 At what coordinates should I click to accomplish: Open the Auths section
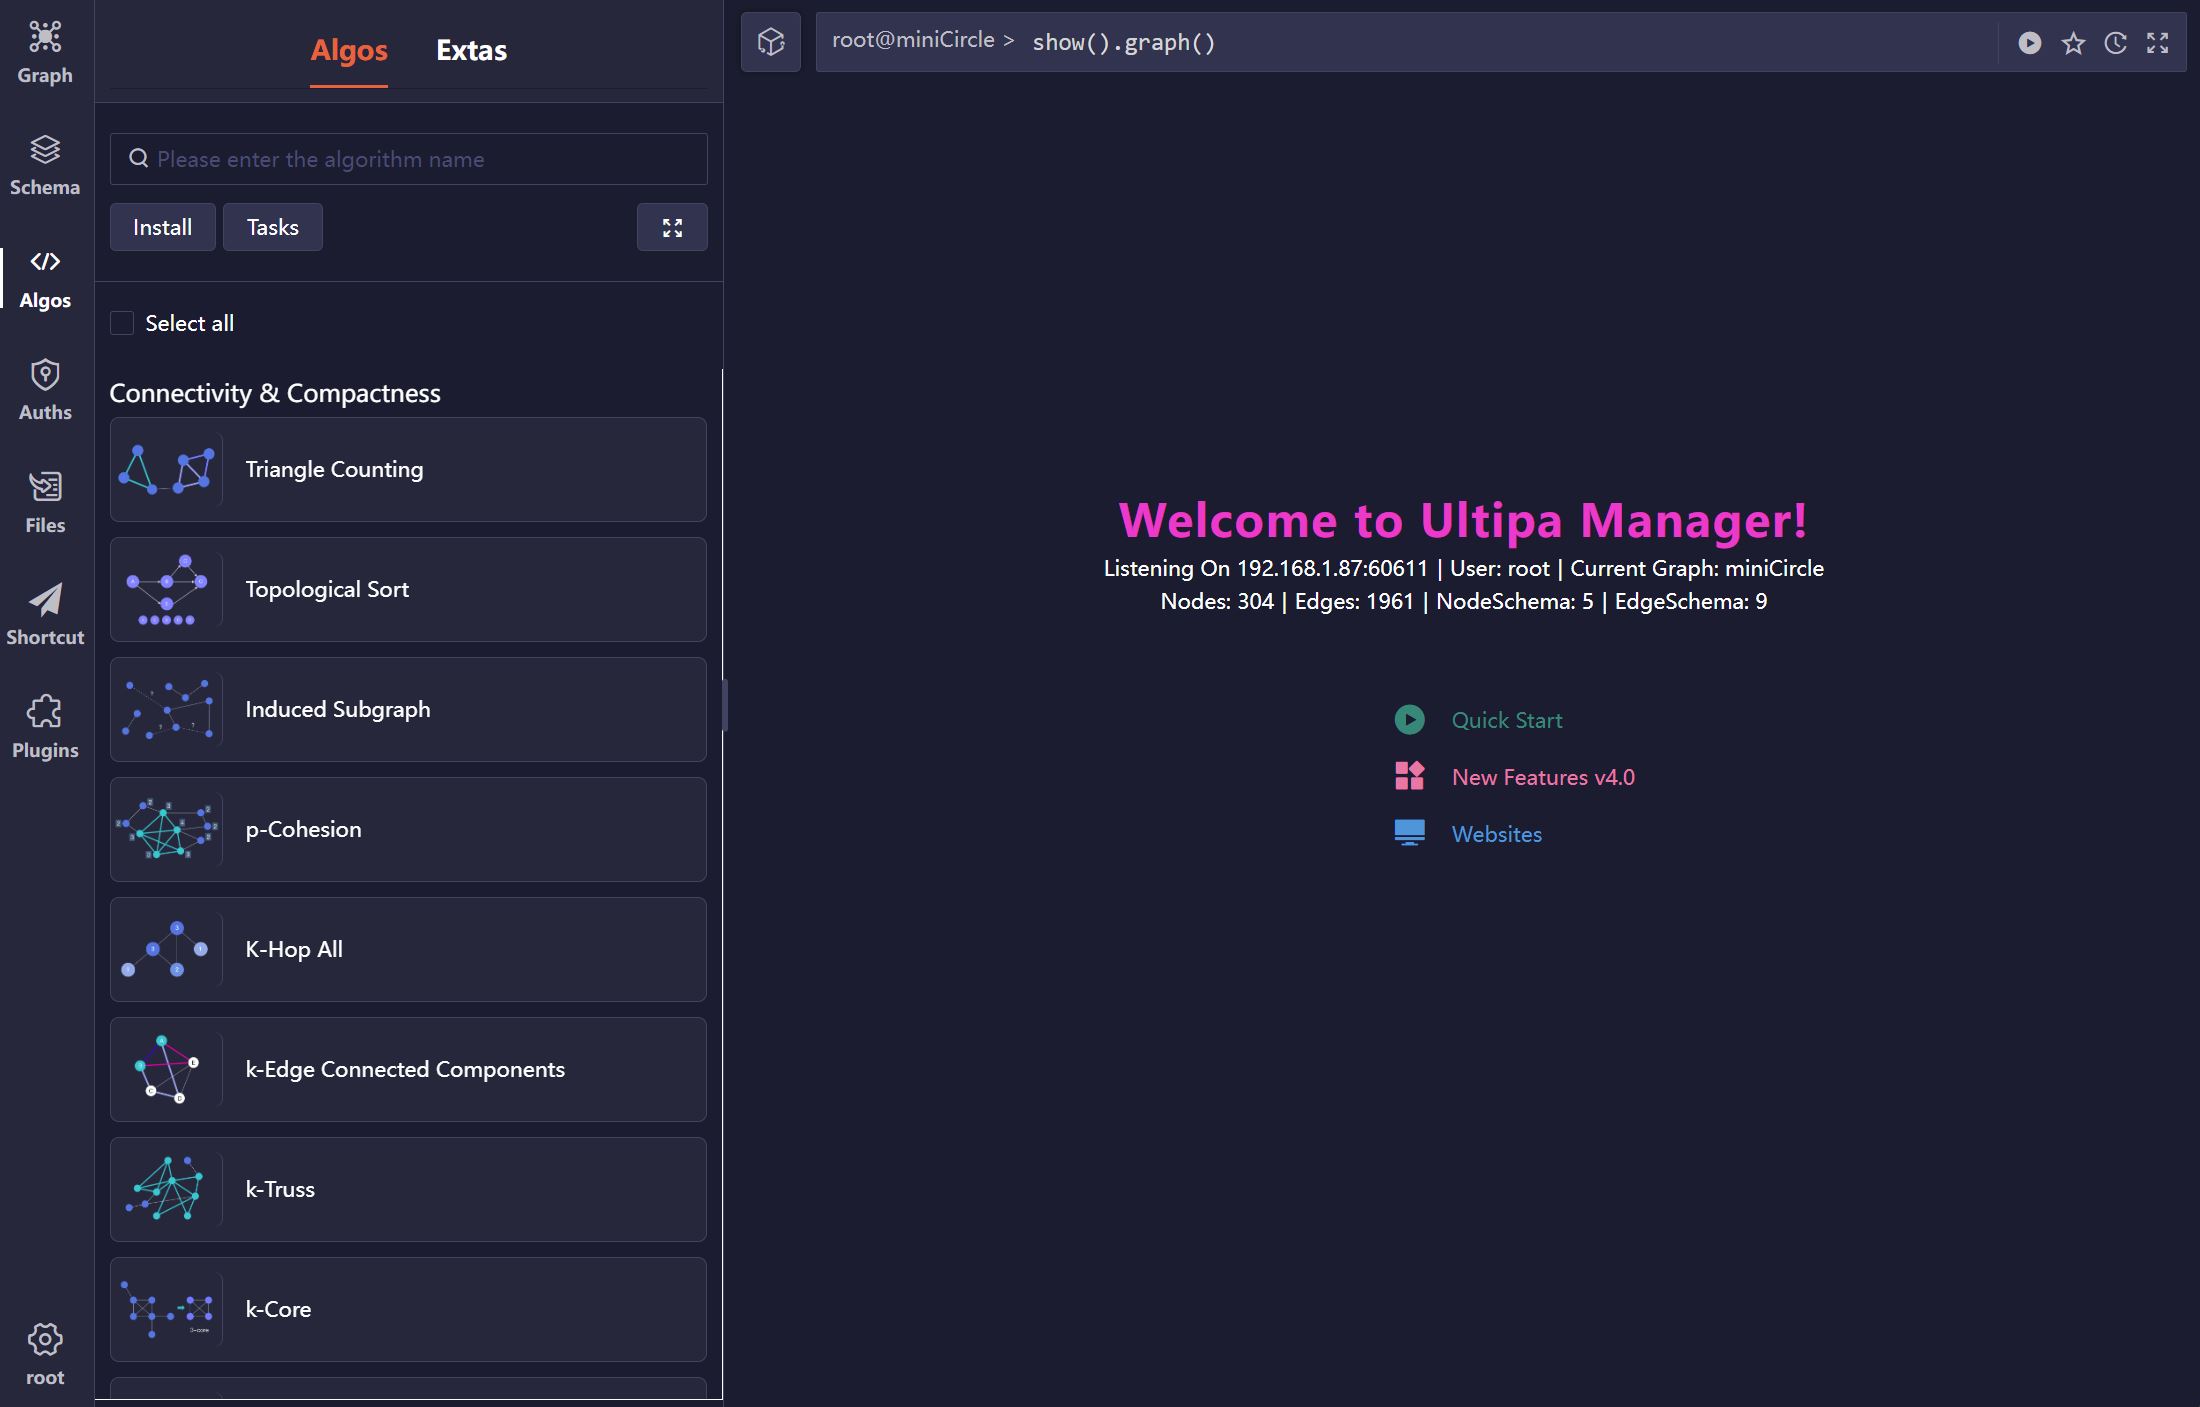[x=45, y=390]
